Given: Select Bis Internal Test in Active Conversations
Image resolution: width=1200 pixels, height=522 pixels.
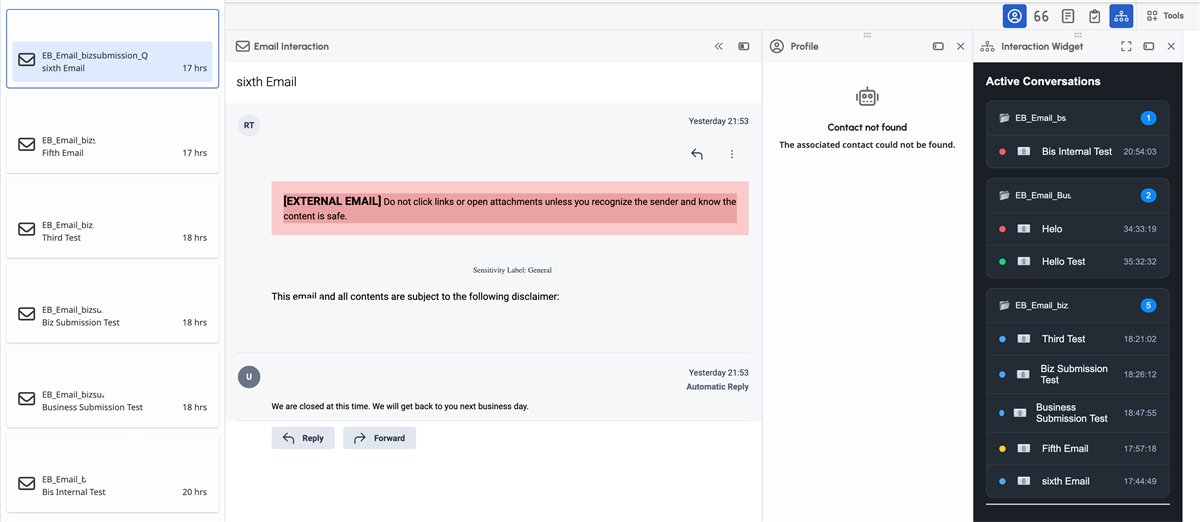Looking at the screenshot, I should click(x=1078, y=151).
